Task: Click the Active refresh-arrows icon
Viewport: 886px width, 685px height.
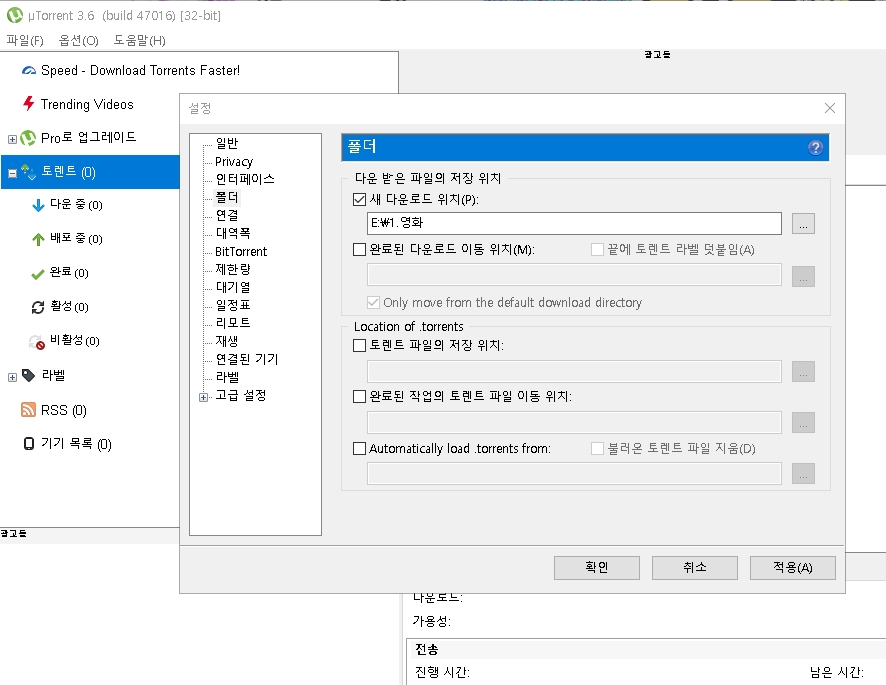Action: [38, 307]
